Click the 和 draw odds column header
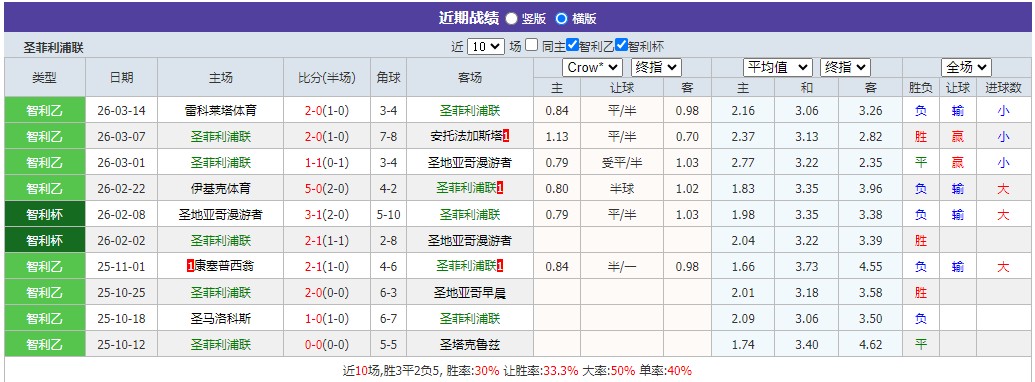This screenshot has width=1035, height=382. pos(807,87)
